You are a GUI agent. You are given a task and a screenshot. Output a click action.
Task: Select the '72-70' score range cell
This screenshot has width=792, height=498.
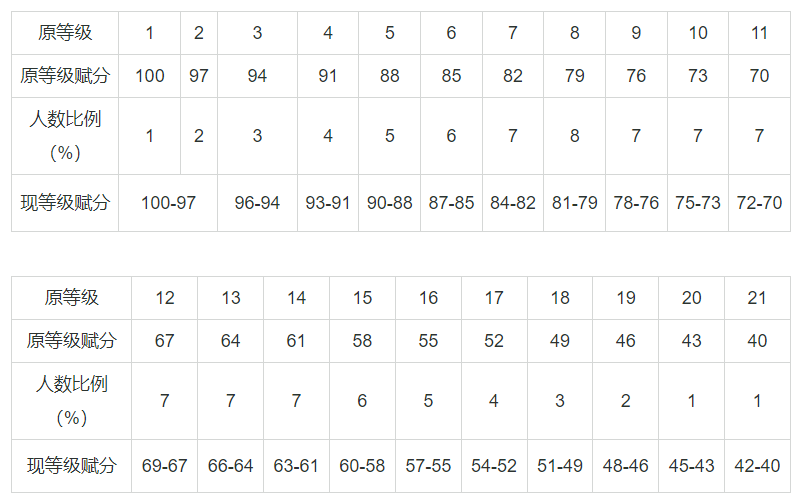[759, 203]
